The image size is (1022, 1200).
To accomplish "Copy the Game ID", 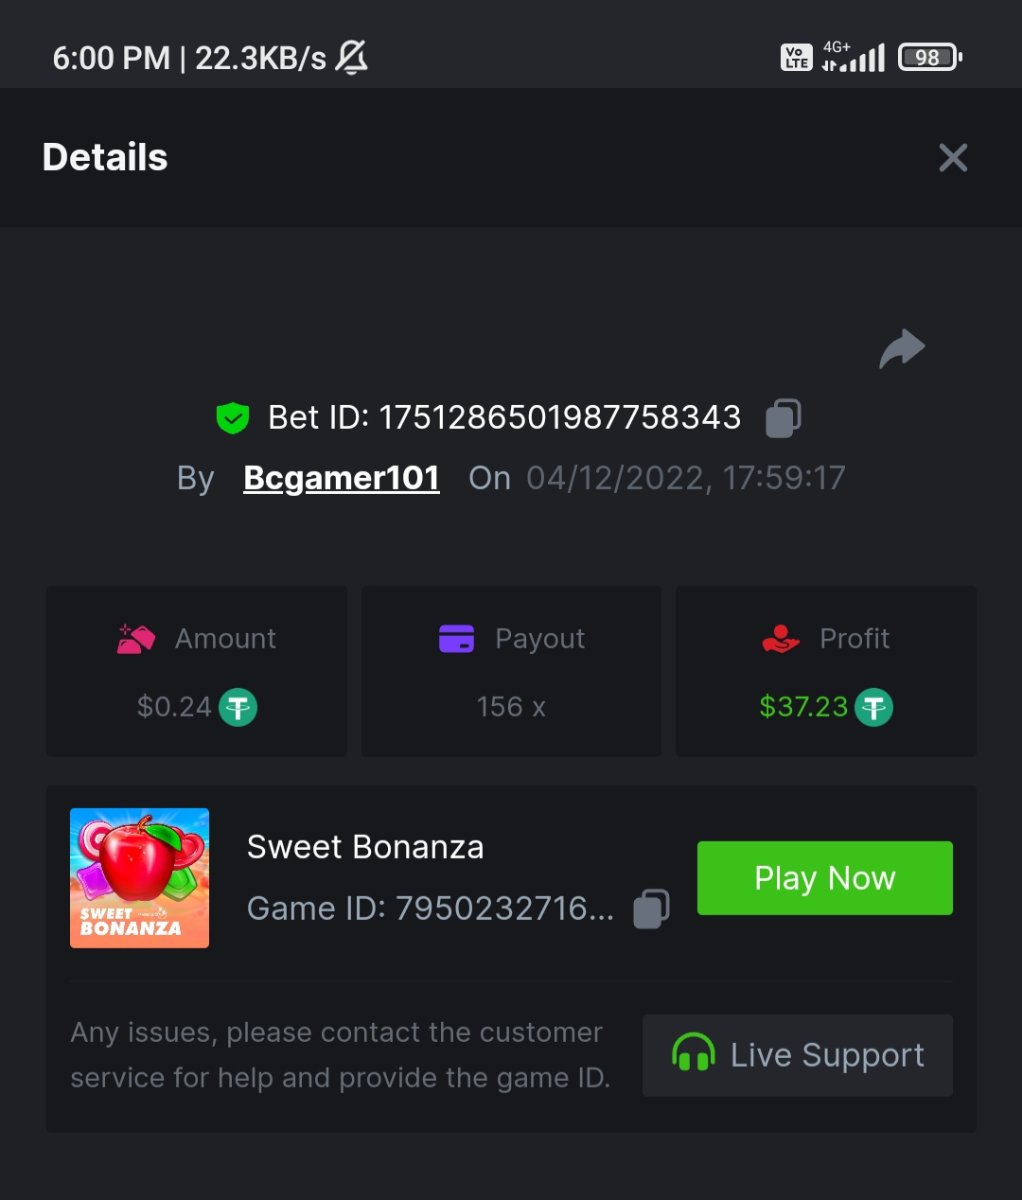I will point(651,909).
